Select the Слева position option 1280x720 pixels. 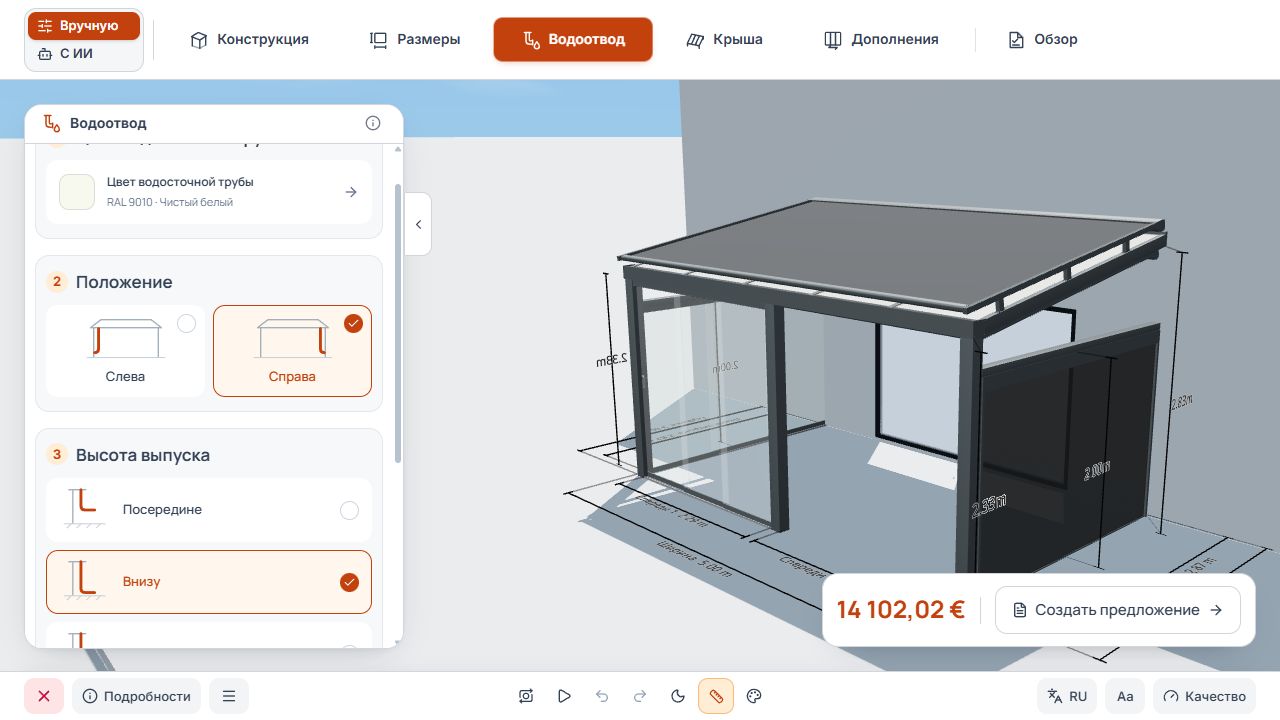(x=125, y=351)
